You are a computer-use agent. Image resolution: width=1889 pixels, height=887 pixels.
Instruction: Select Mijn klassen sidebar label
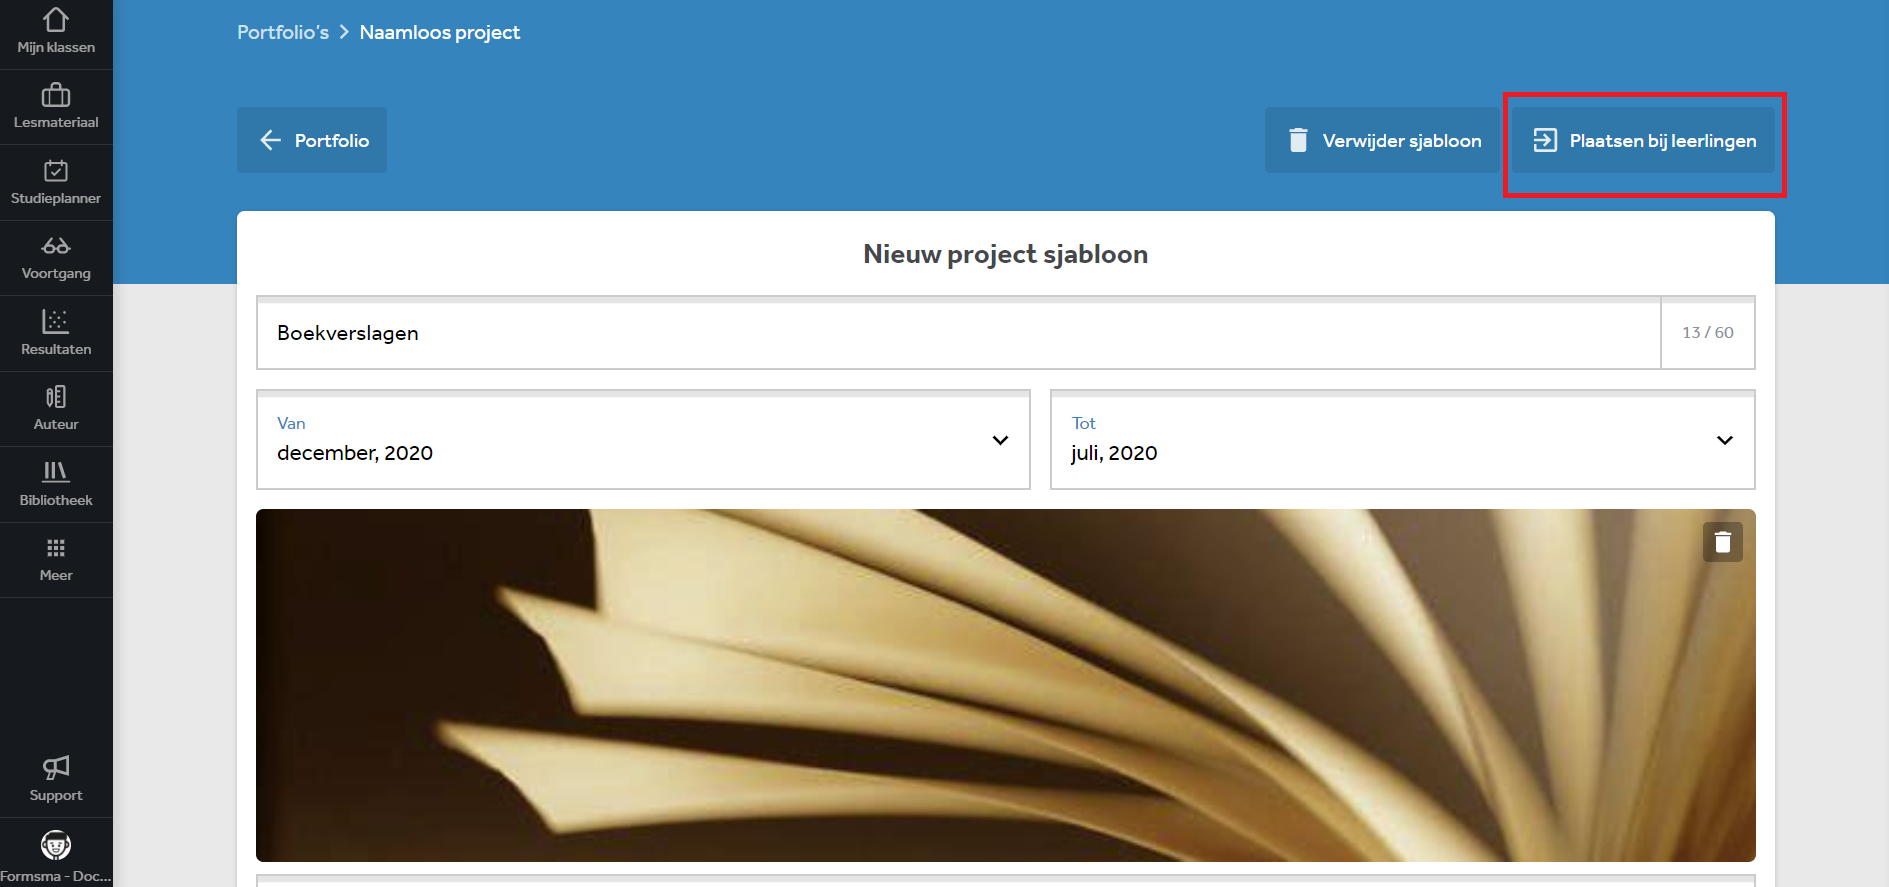[56, 47]
